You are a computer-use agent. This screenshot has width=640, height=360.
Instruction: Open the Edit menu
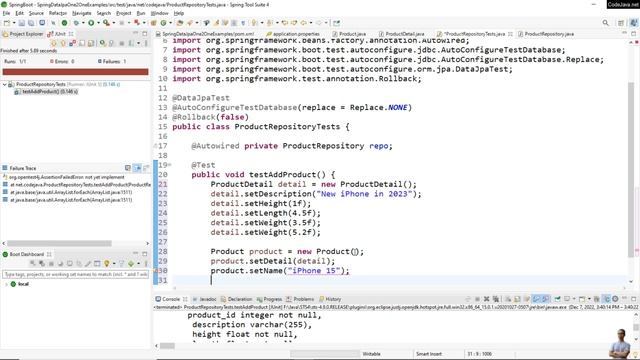19,13
